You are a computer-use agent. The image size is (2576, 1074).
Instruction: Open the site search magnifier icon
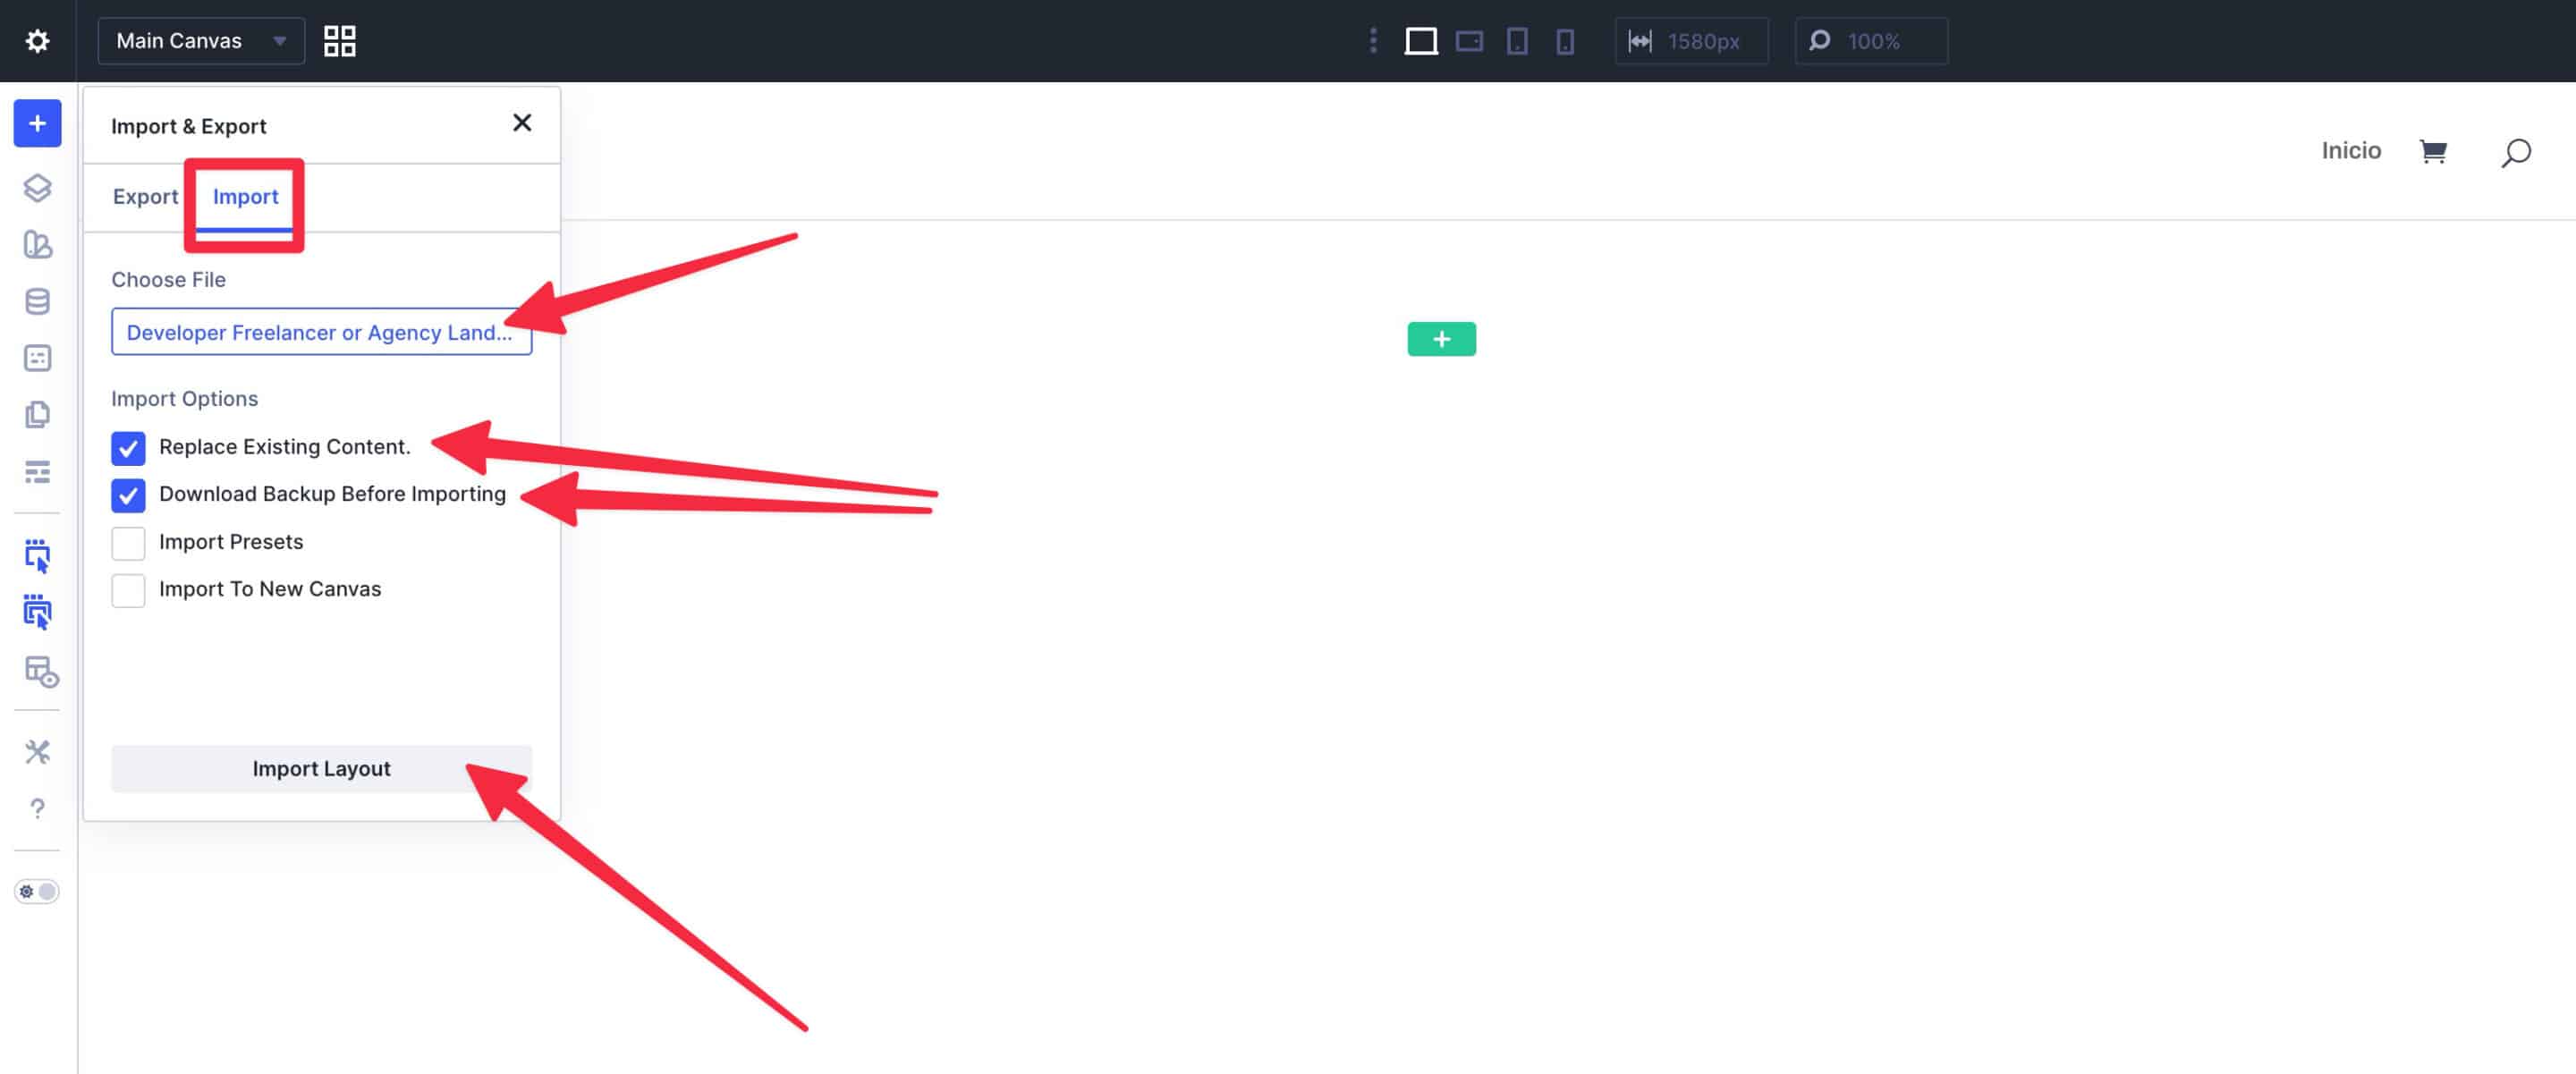(2515, 152)
